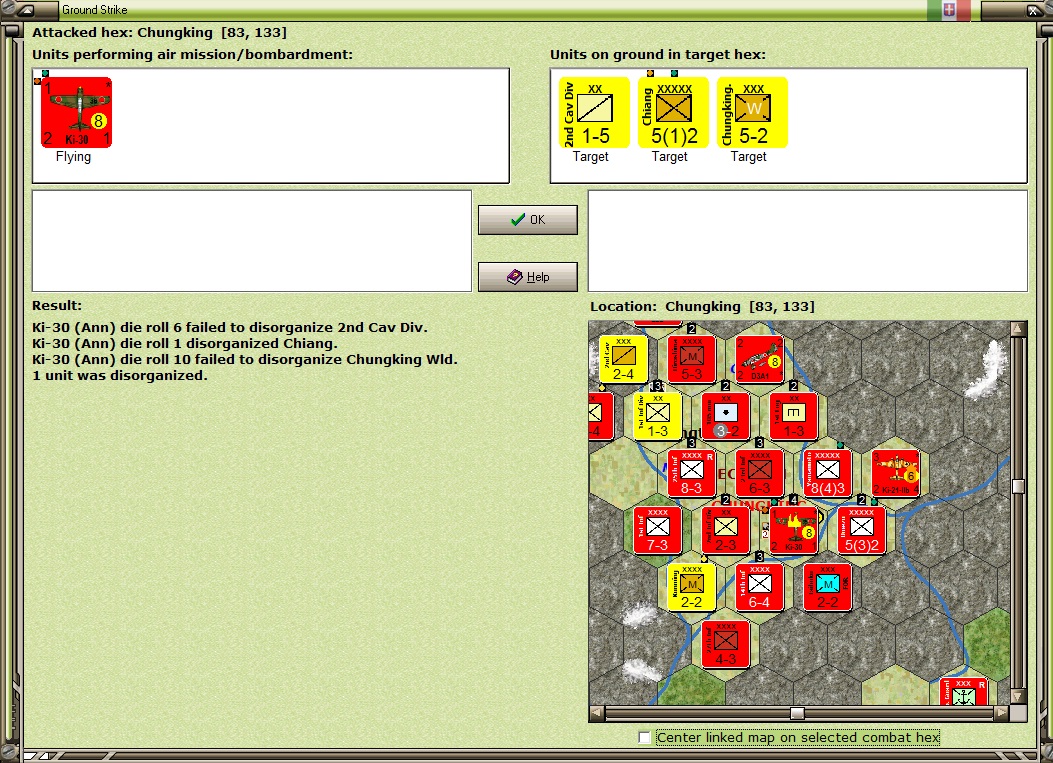Viewport: 1053px width, 763px height.
Task: Click the 4-3 infantry counter at map bottom
Action: tap(725, 644)
